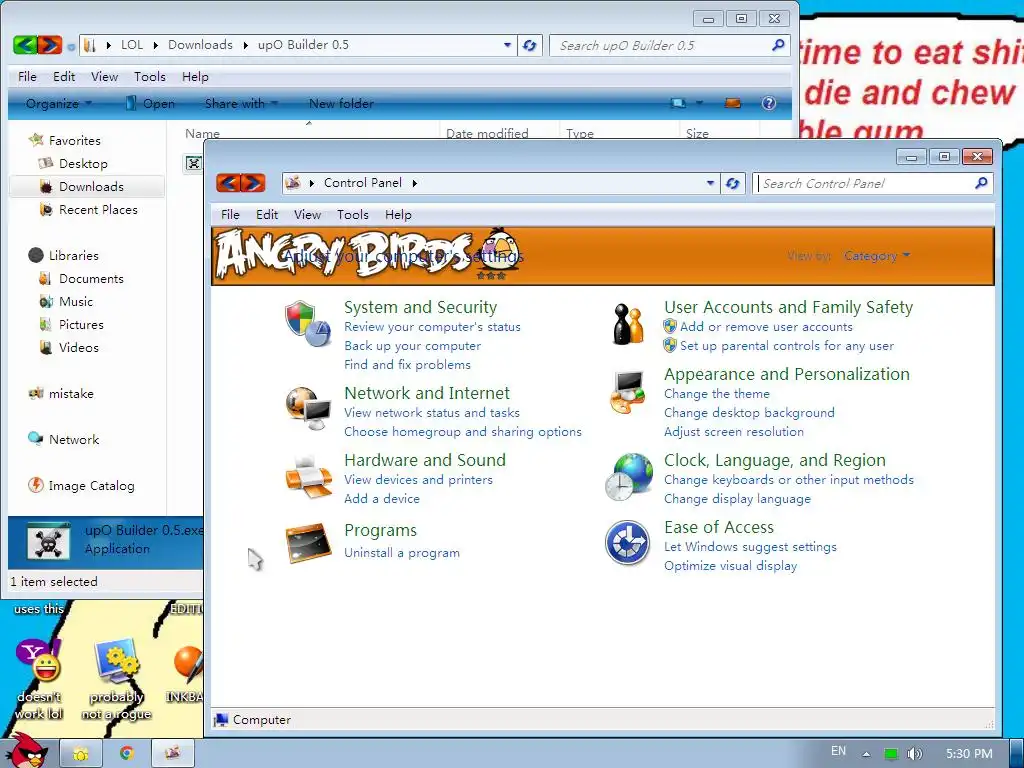Image resolution: width=1024 pixels, height=768 pixels.
Task: Open File menu in Control Panel
Action: (x=230, y=215)
